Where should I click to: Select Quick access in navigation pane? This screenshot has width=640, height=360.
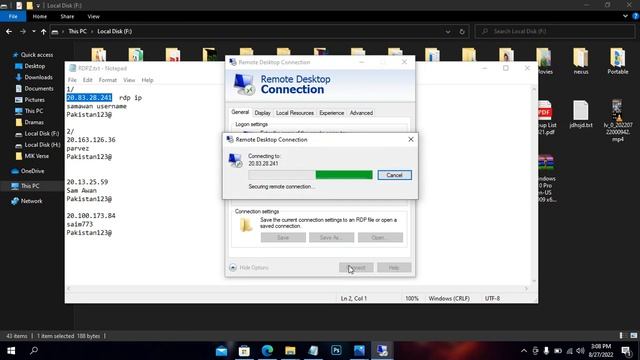pyautogui.click(x=33, y=55)
